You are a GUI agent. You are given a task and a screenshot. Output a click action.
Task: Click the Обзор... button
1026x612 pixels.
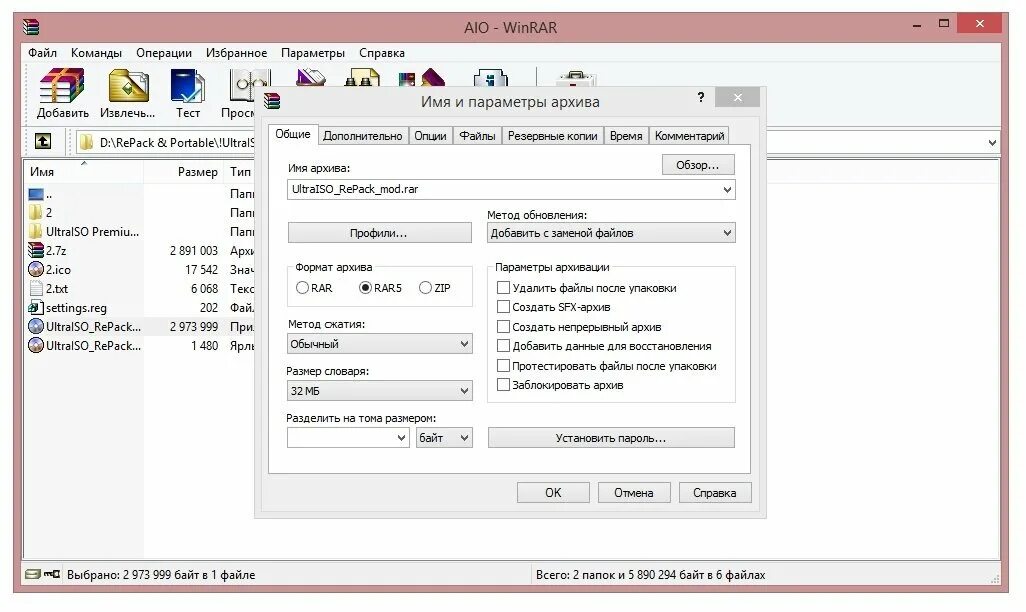point(698,165)
